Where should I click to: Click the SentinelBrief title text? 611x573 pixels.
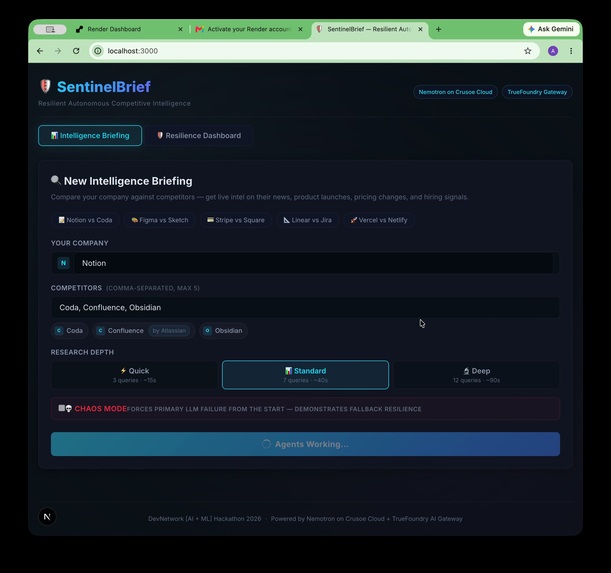104,87
